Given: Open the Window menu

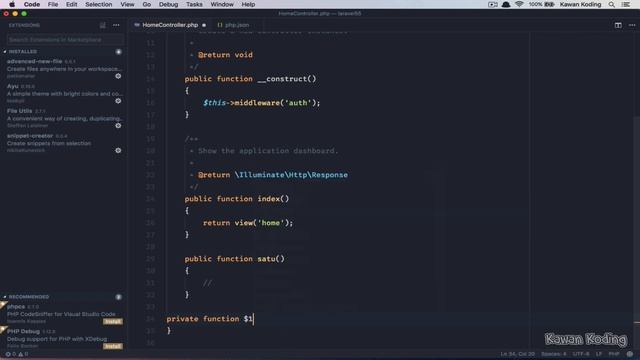Looking at the screenshot, I should point(222,4).
